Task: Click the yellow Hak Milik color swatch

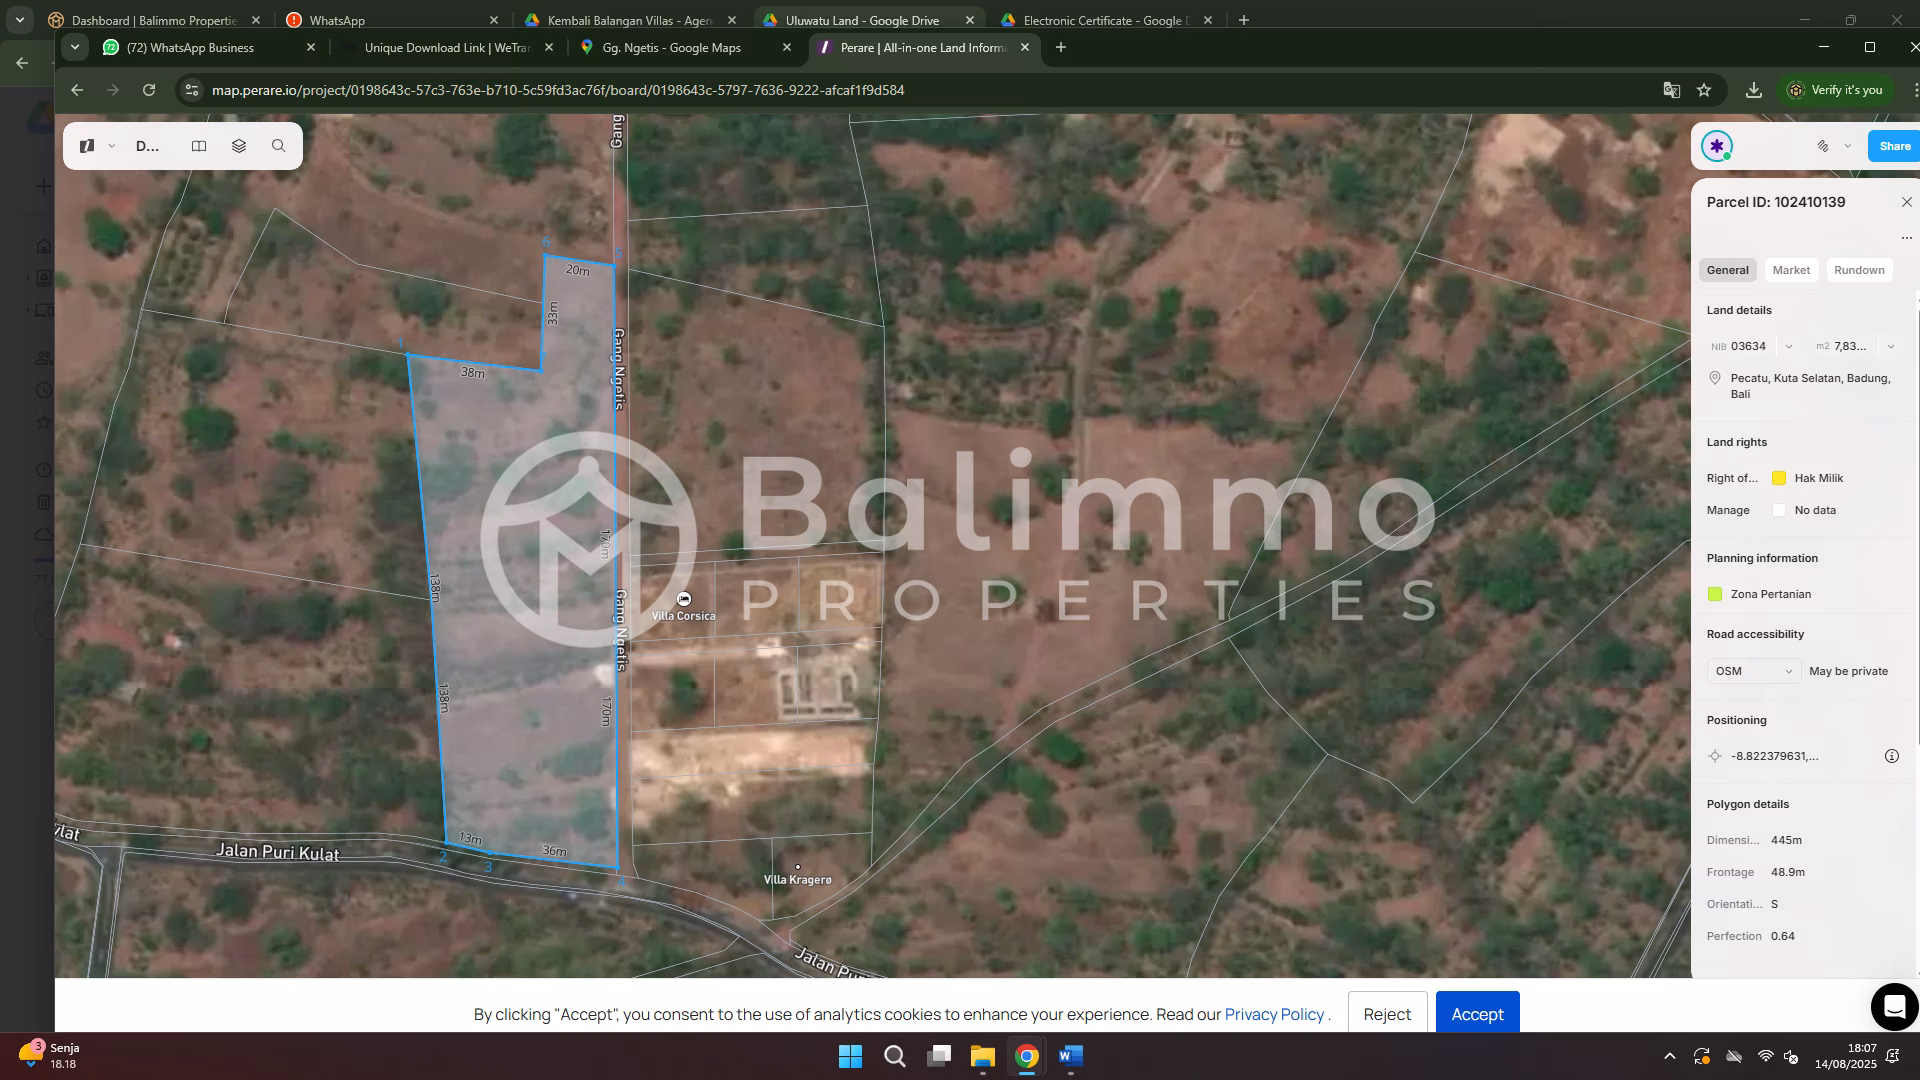Action: coord(1778,478)
